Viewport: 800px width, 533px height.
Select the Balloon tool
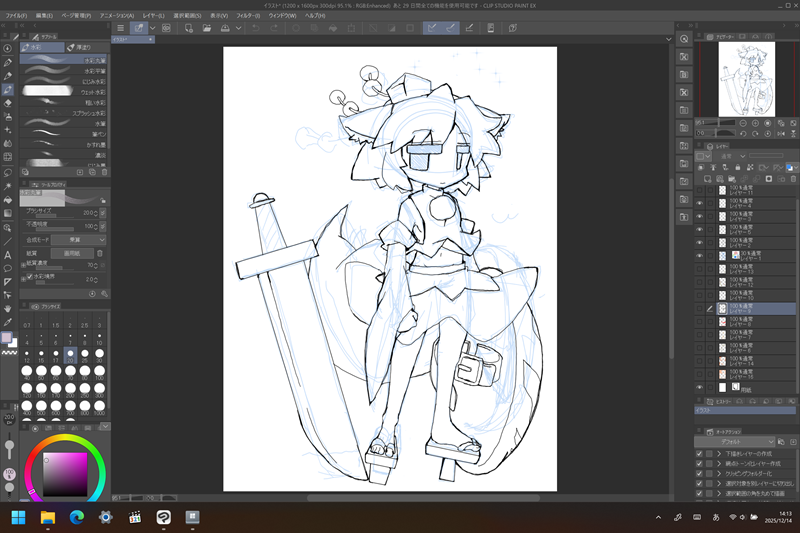(x=8, y=268)
